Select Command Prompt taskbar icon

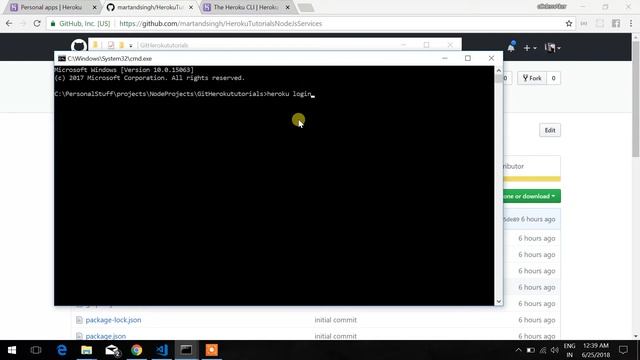tap(187, 350)
